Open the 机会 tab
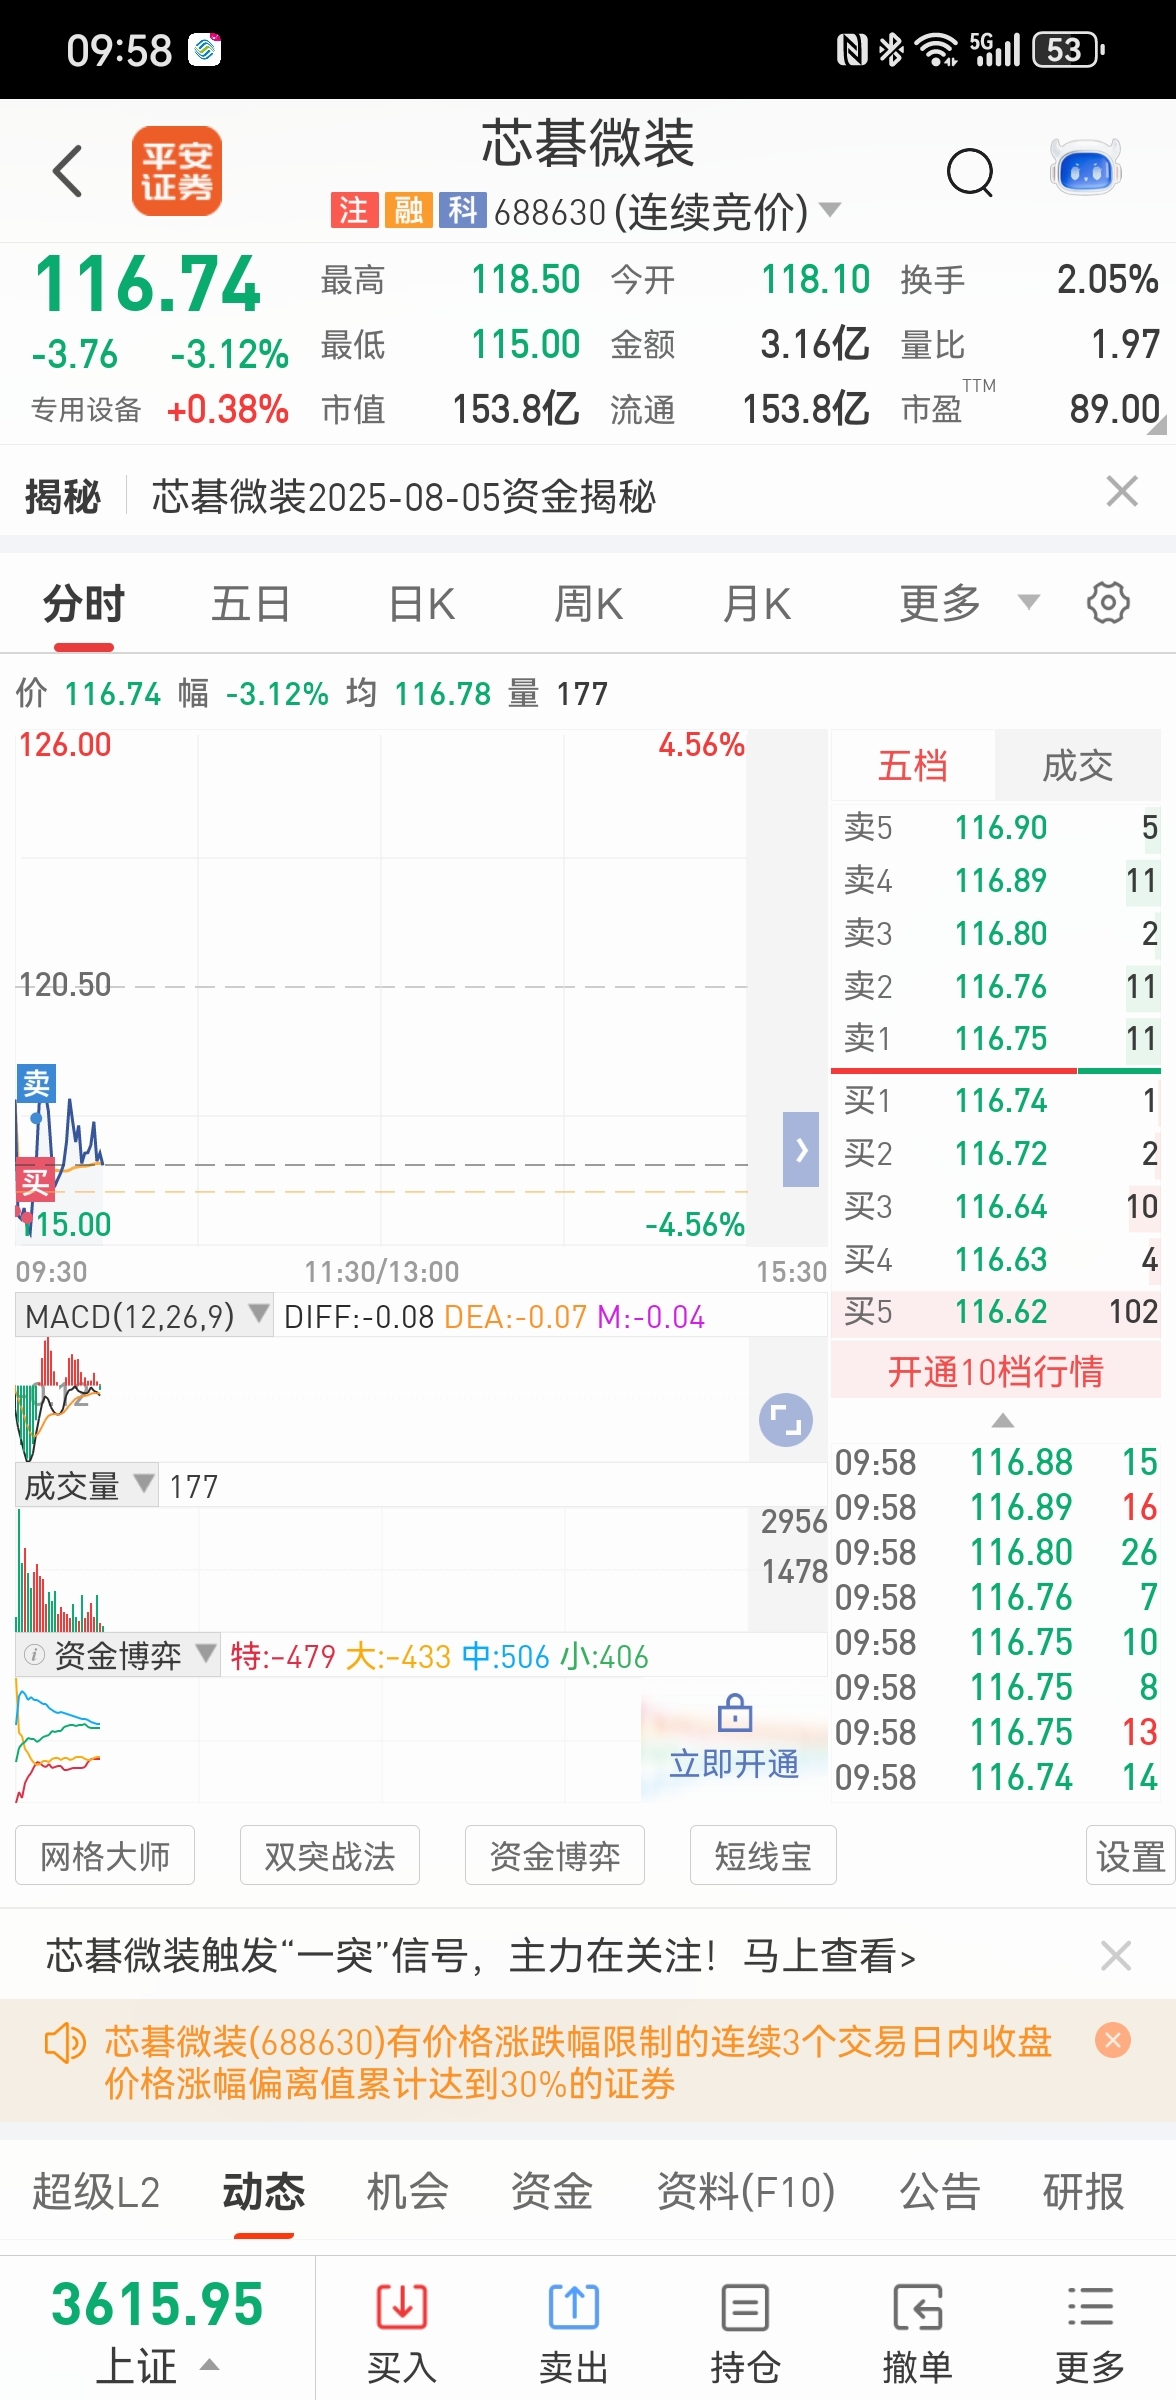The width and height of the screenshot is (1176, 2400). [x=408, y=2192]
